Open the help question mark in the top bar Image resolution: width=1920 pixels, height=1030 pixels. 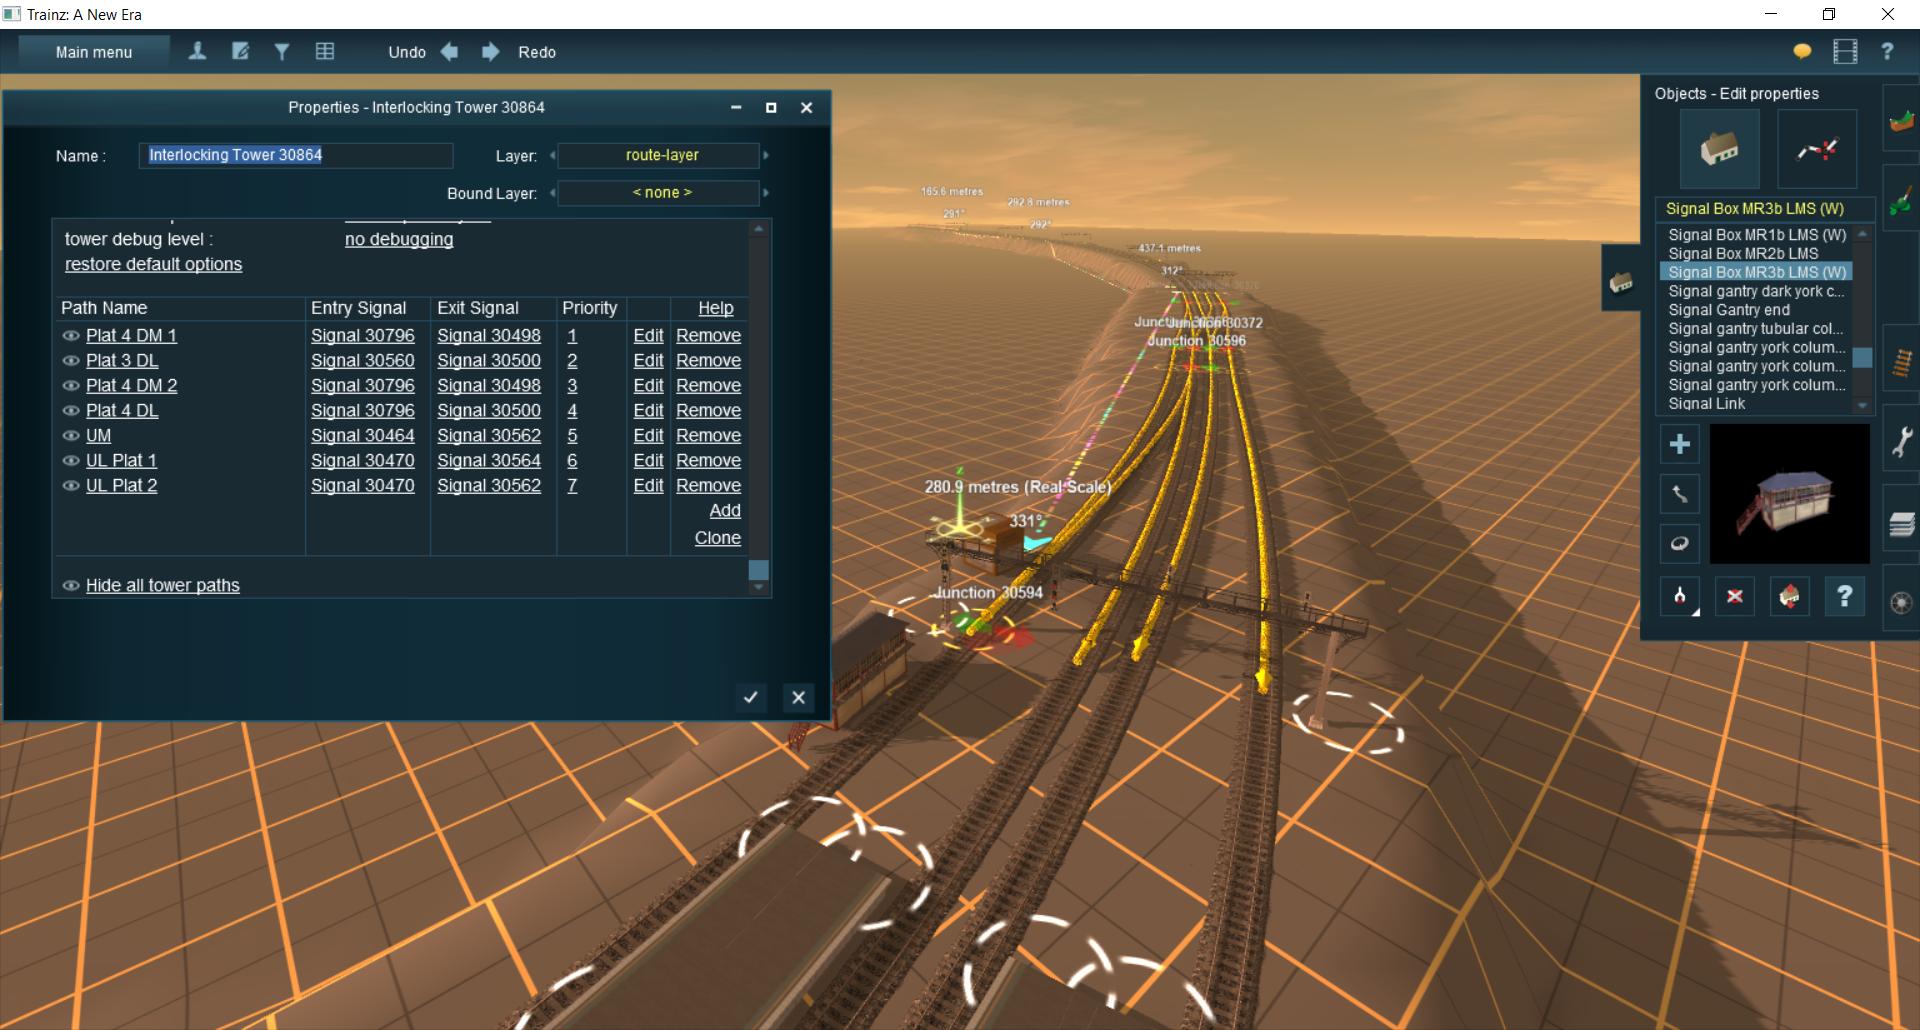click(1887, 51)
